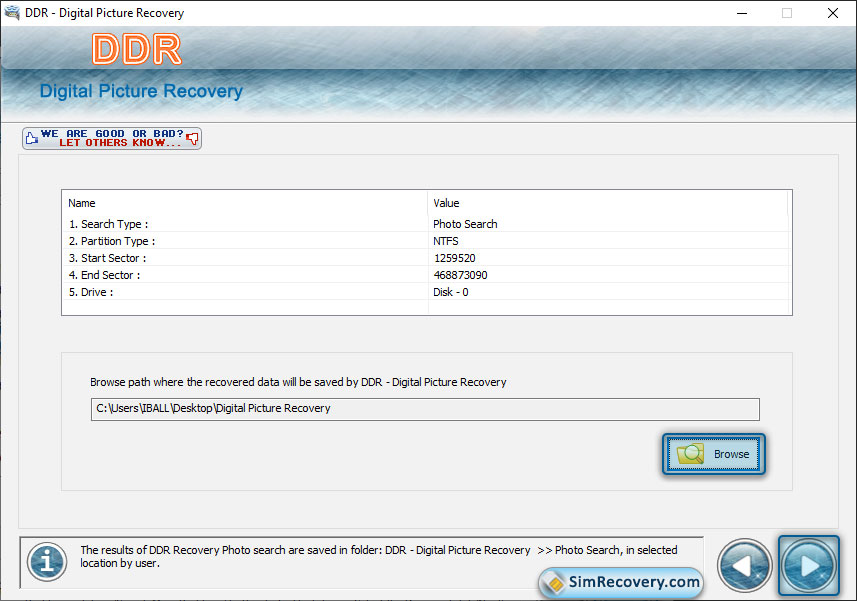The image size is (857, 601).
Task: Click the Name column header
Action: 244,203
